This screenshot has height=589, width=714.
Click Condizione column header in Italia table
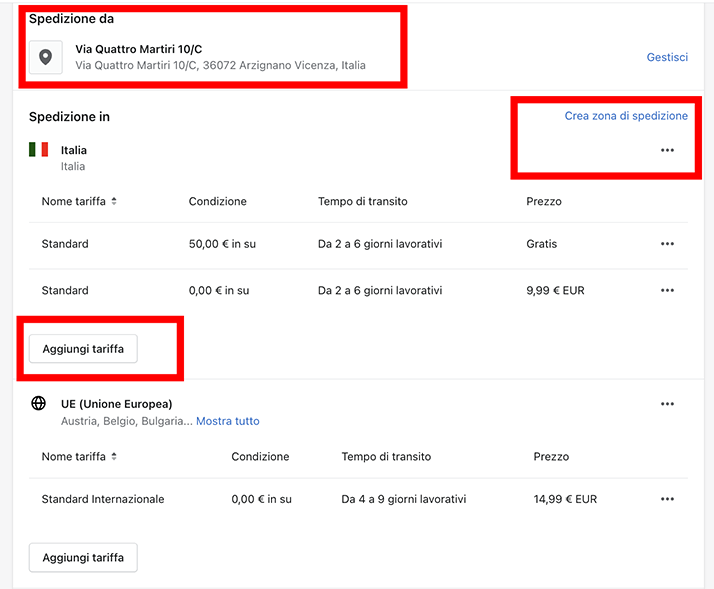coord(218,201)
